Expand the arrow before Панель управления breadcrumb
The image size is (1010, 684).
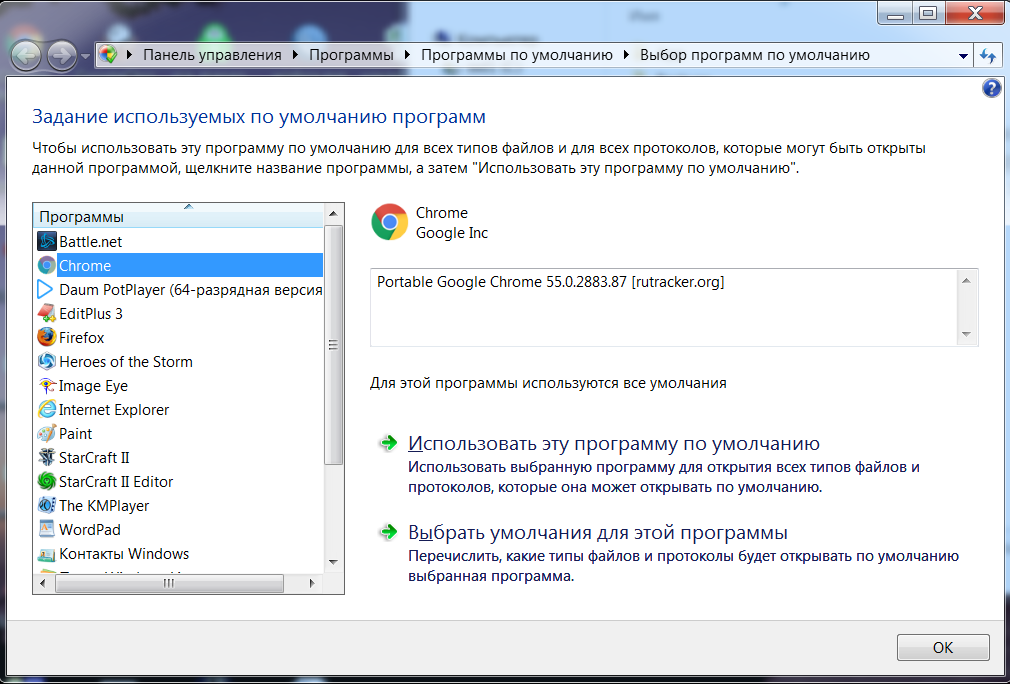coord(129,55)
